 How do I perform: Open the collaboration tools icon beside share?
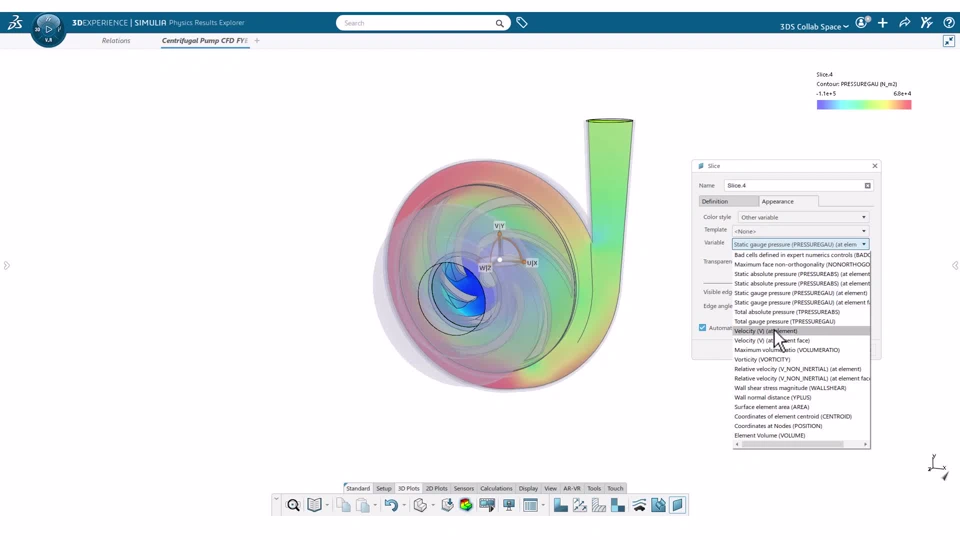tap(926, 23)
